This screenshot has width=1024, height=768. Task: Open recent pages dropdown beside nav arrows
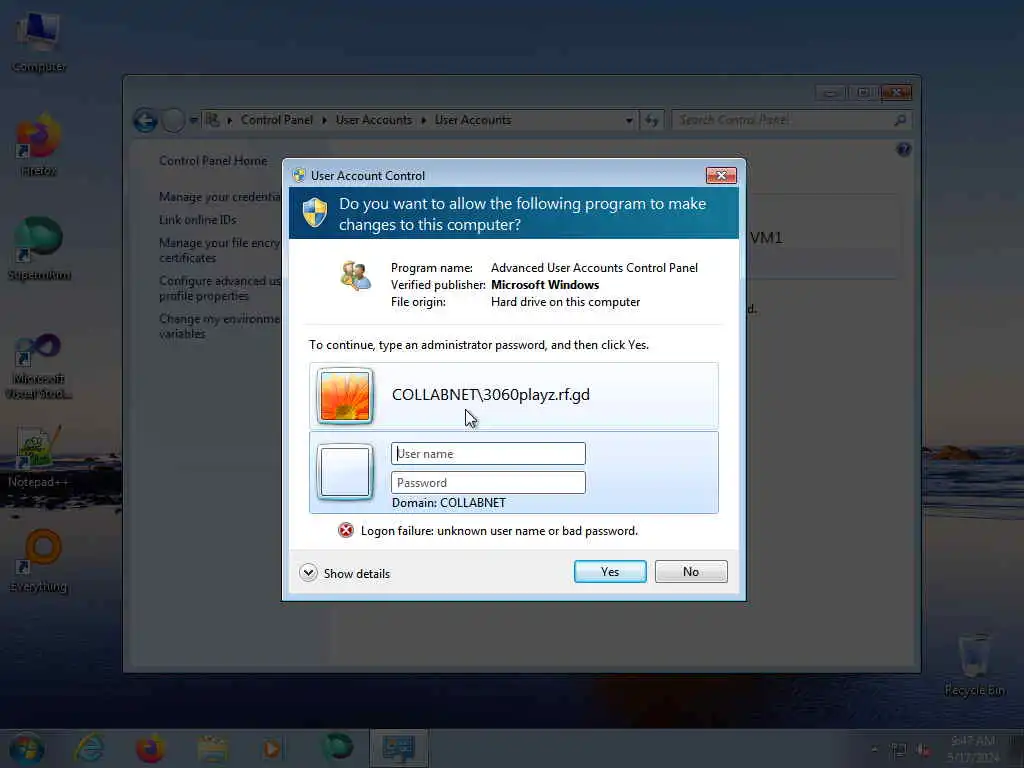193,120
